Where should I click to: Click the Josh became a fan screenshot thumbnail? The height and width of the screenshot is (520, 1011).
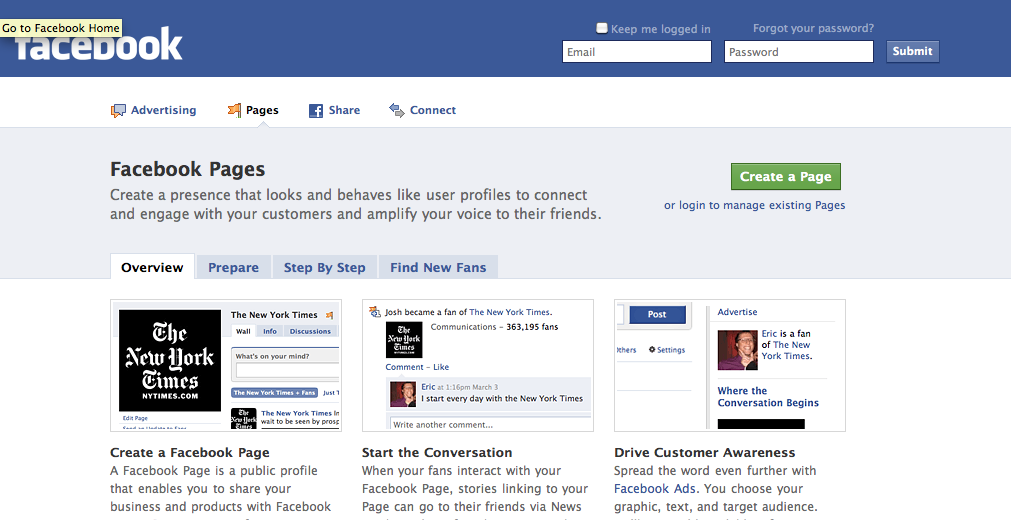click(x=478, y=365)
